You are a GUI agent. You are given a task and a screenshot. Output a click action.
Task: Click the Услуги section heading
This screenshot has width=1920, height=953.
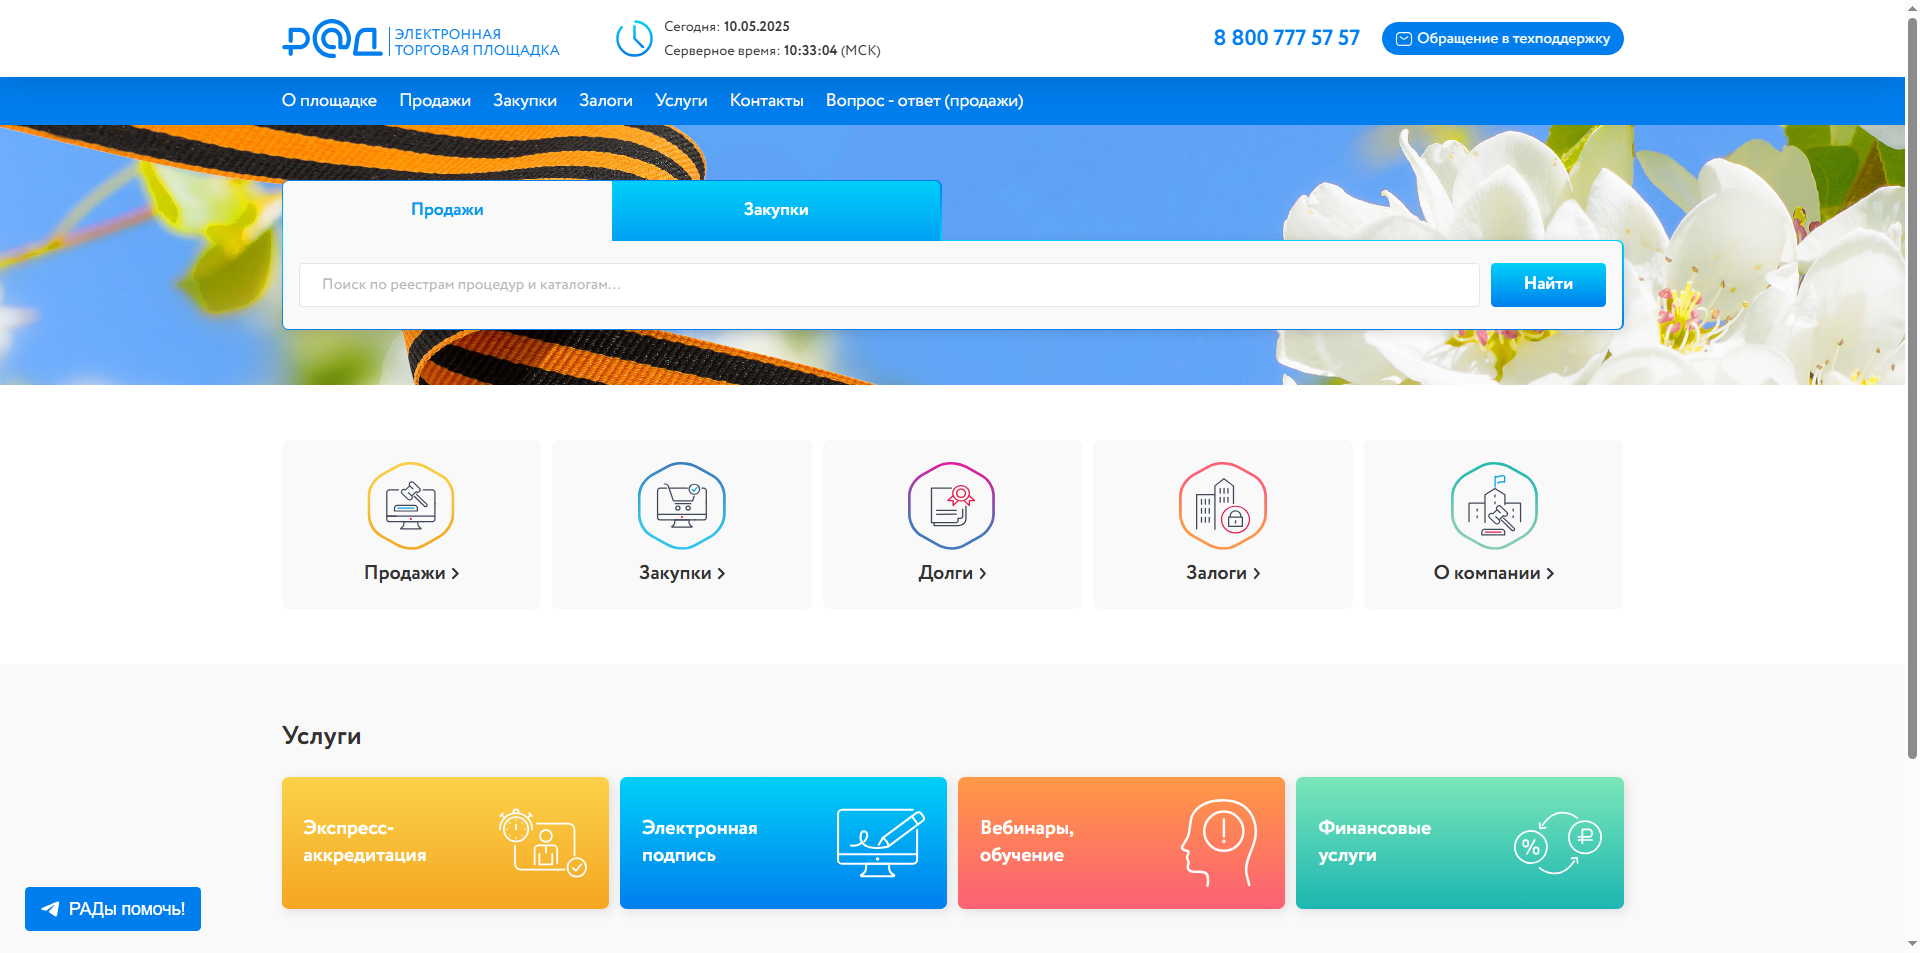tap(322, 736)
